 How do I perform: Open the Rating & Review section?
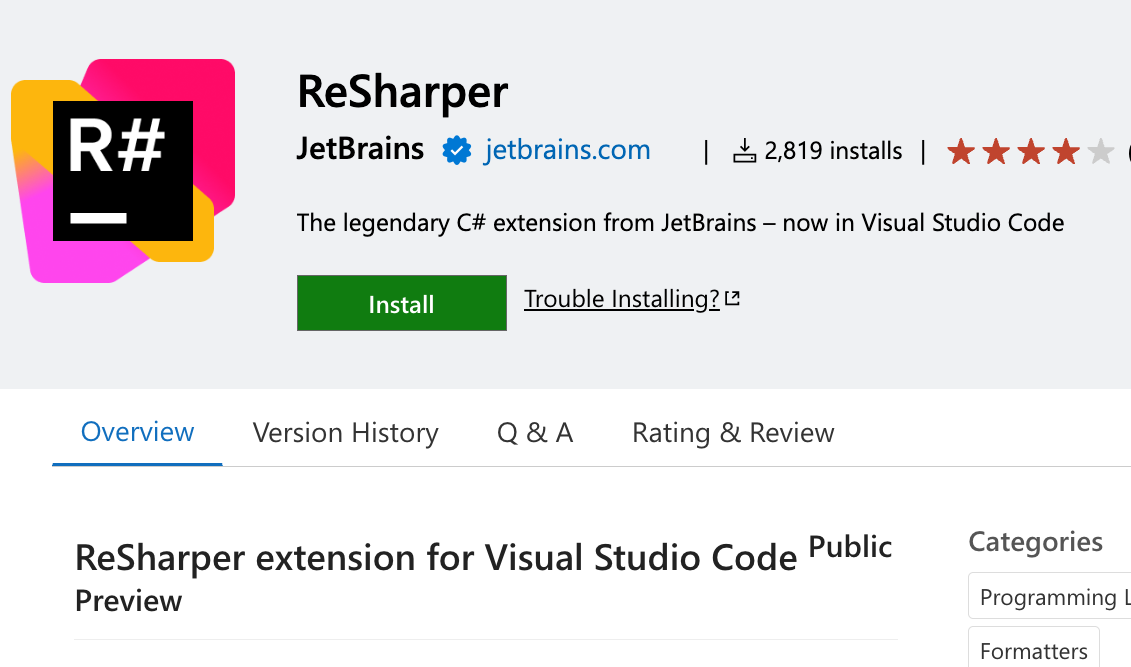click(732, 432)
